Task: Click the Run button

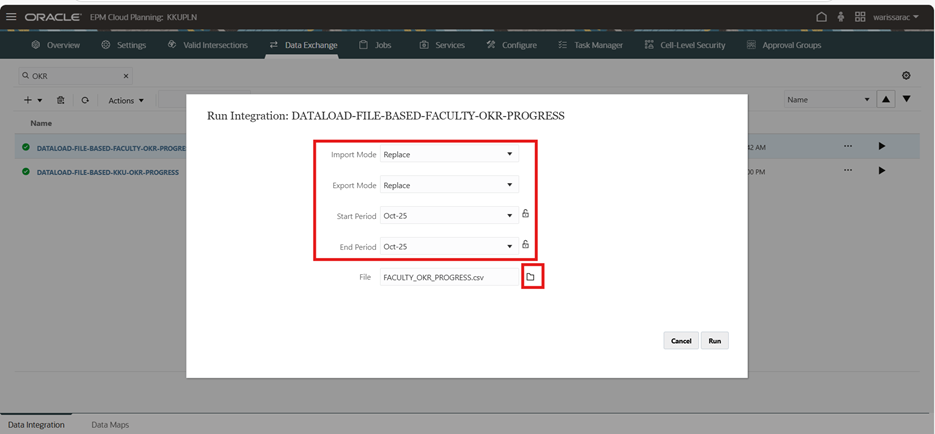Action: click(714, 341)
